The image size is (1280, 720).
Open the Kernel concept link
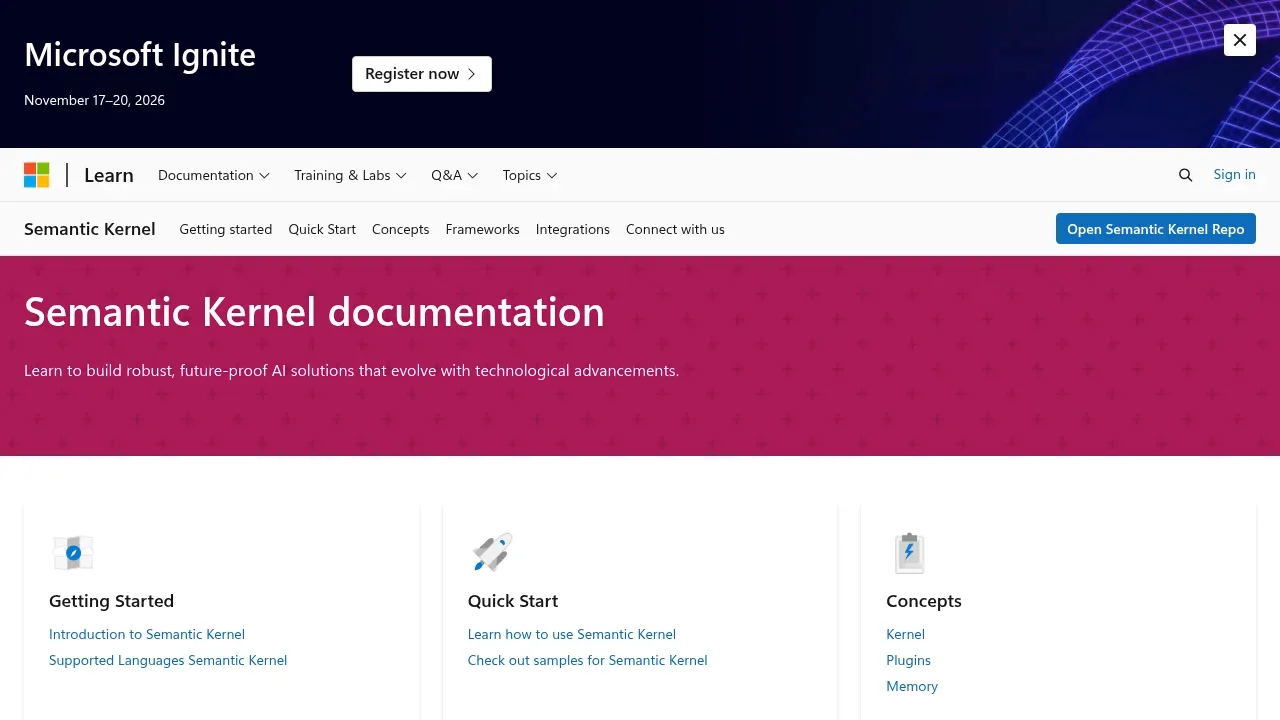(905, 634)
